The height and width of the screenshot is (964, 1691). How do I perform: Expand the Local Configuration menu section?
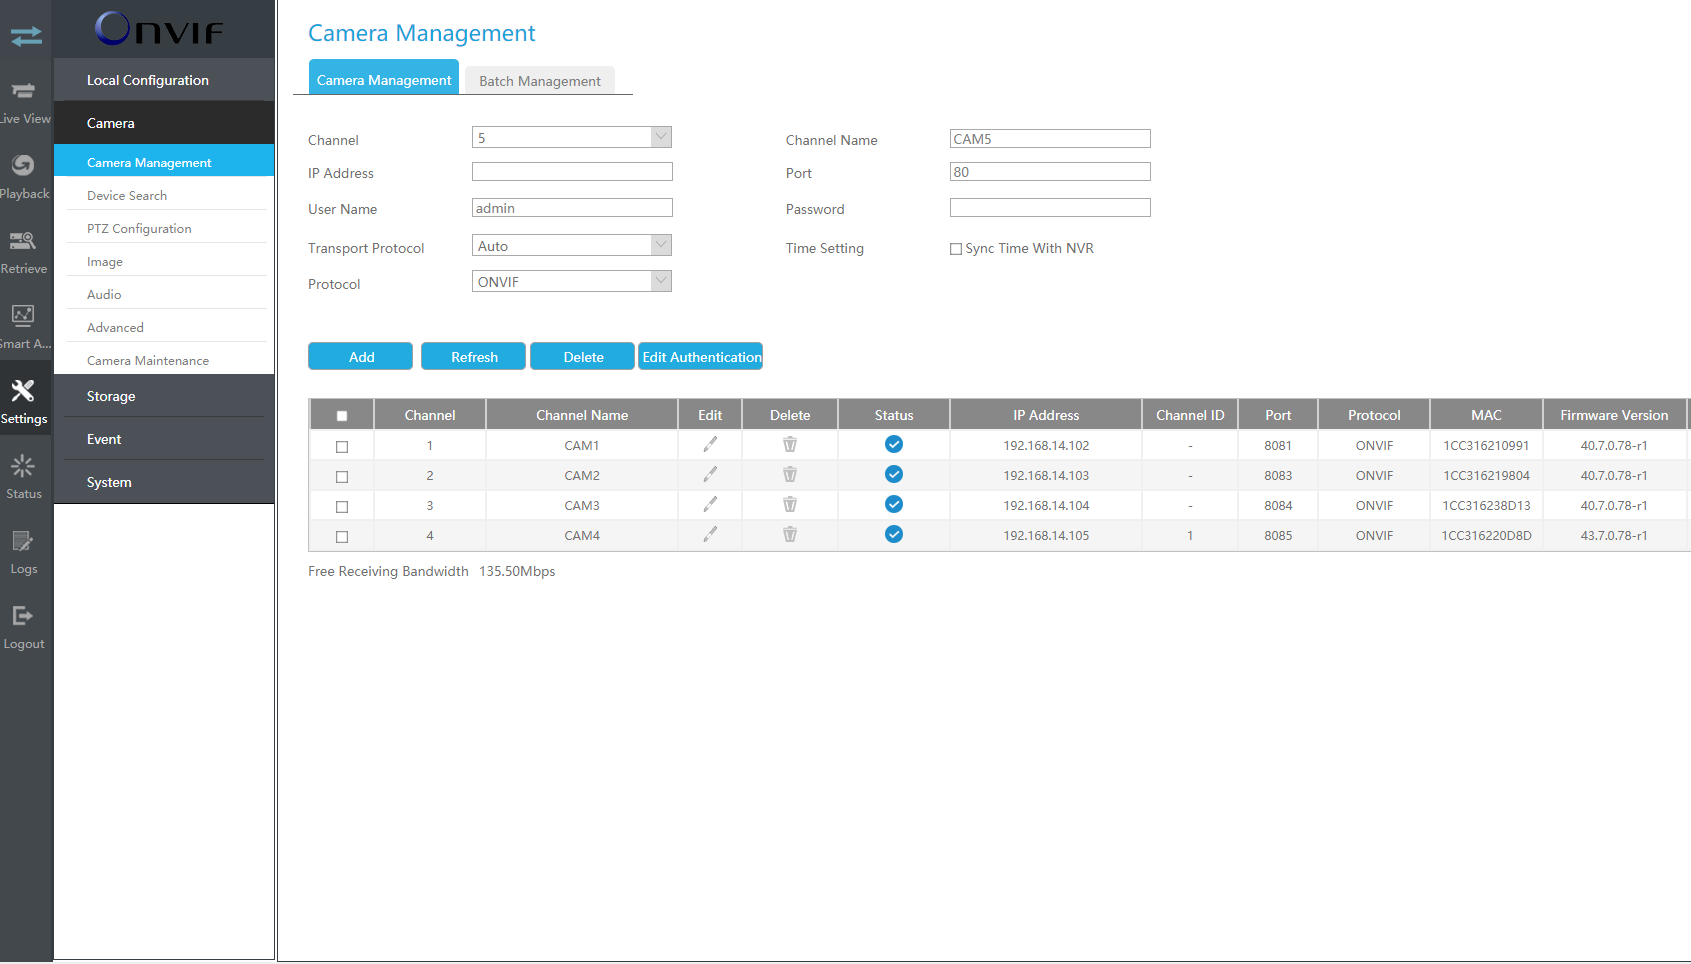[164, 80]
